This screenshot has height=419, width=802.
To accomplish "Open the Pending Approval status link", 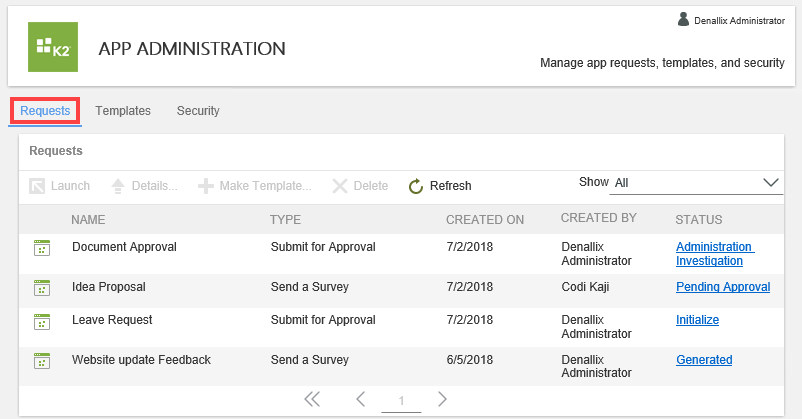I will (x=723, y=287).
